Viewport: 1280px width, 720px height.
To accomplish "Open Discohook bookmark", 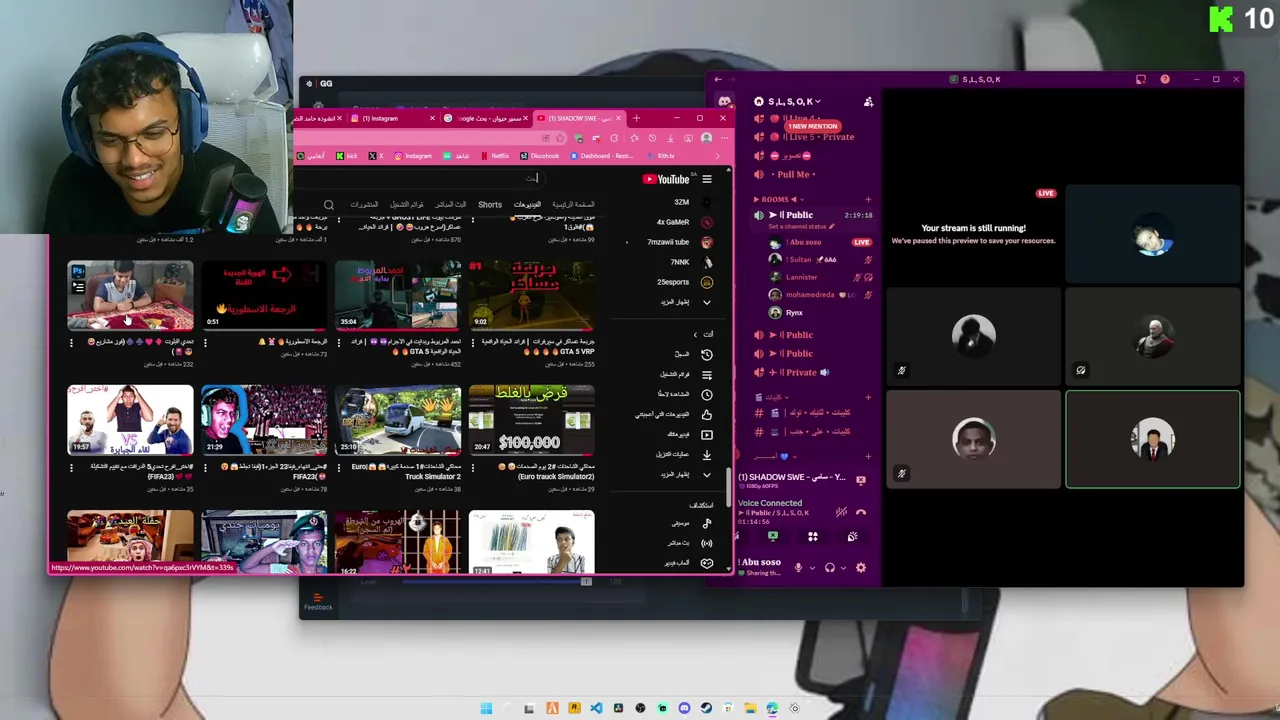I will pos(540,156).
